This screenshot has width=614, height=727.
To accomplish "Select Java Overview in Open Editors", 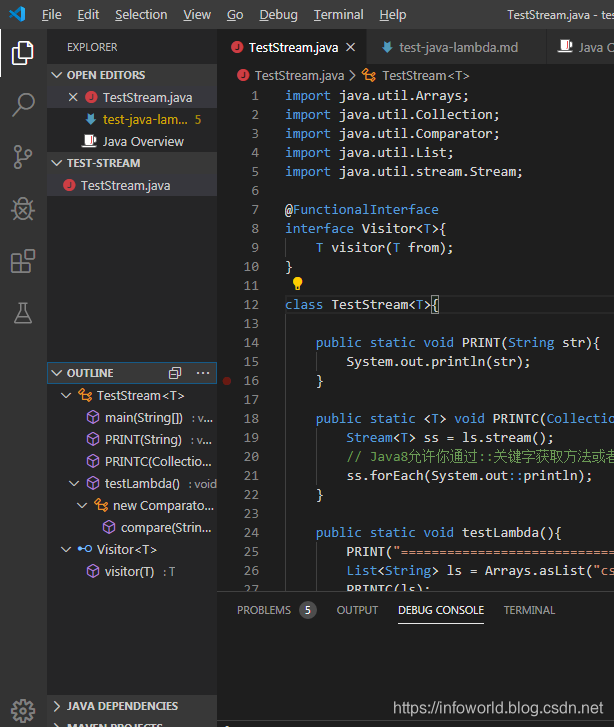I will (132, 141).
